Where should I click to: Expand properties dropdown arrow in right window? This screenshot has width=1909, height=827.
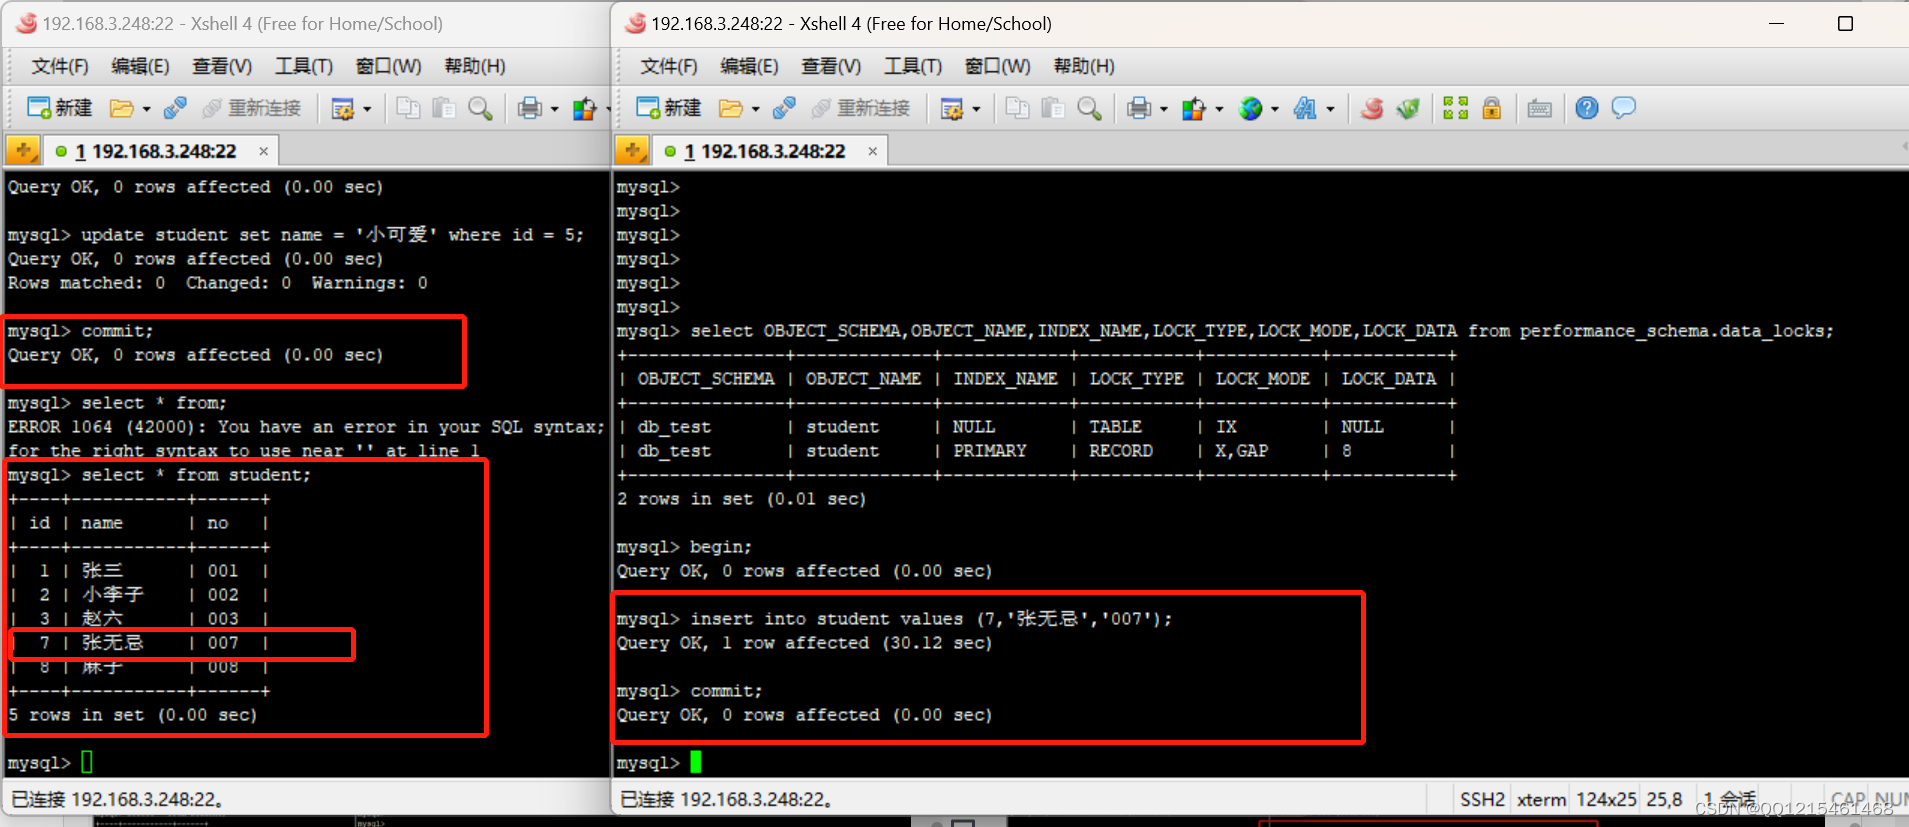[976, 109]
